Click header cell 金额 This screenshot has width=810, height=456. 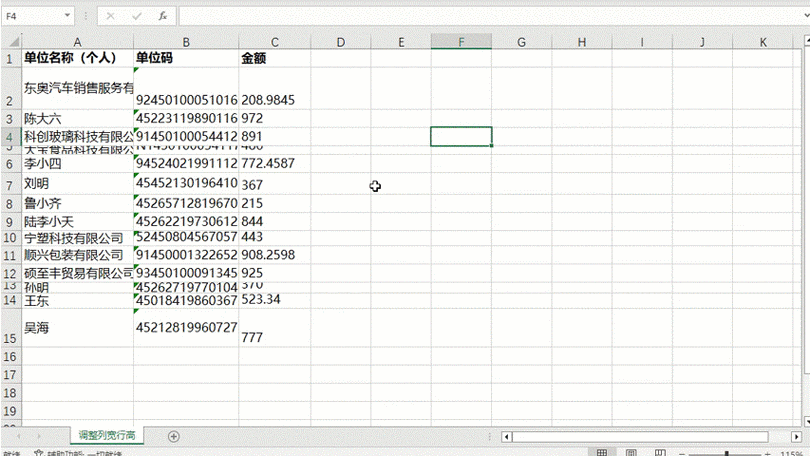coord(275,58)
